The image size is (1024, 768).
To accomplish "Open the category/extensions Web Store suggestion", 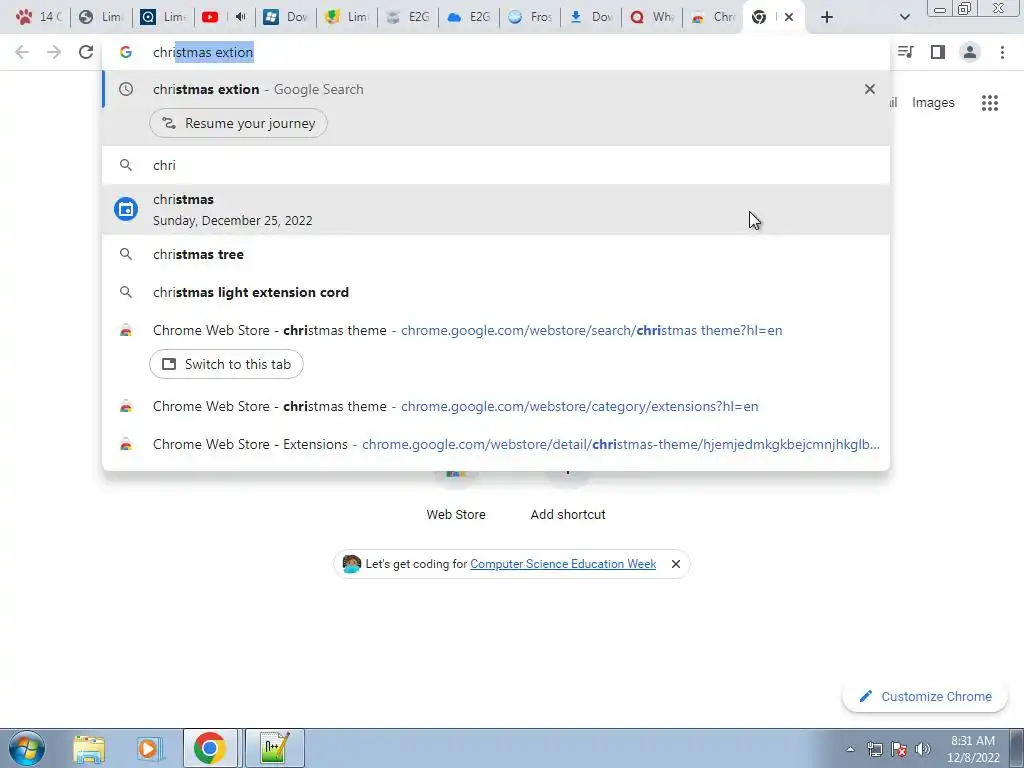I will tap(496, 406).
